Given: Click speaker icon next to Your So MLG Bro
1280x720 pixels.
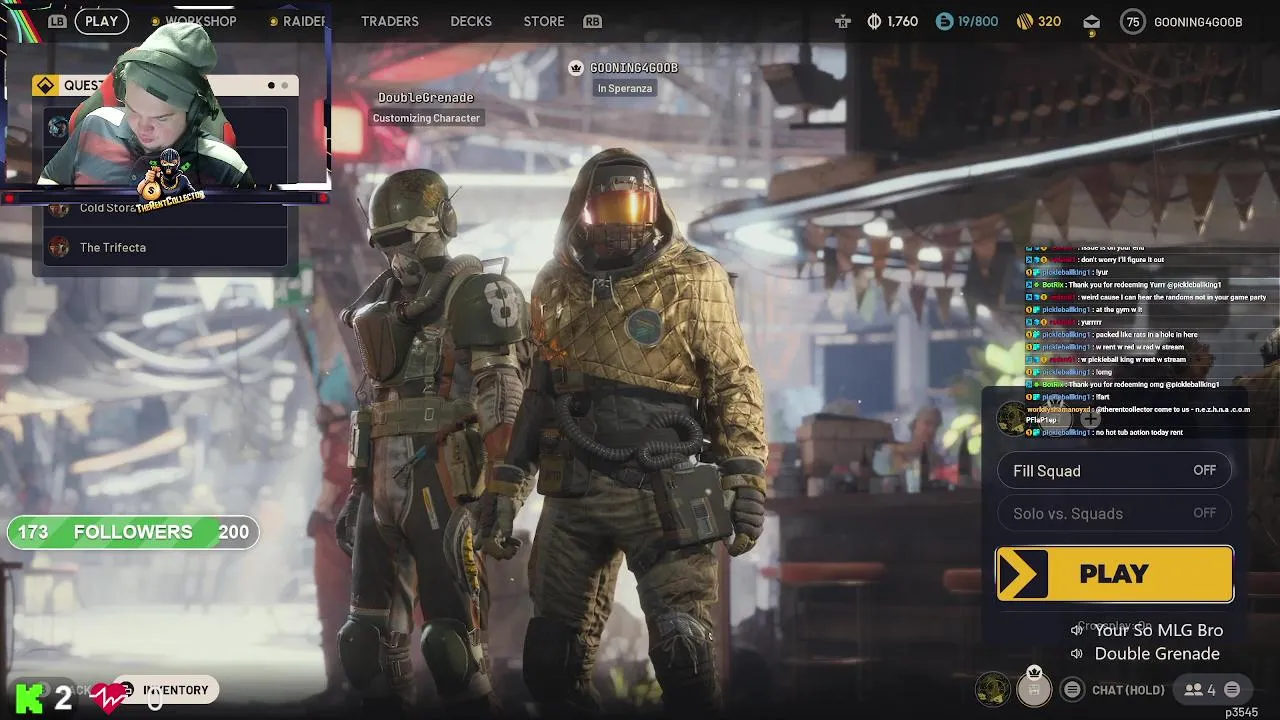Looking at the screenshot, I should click(1077, 630).
